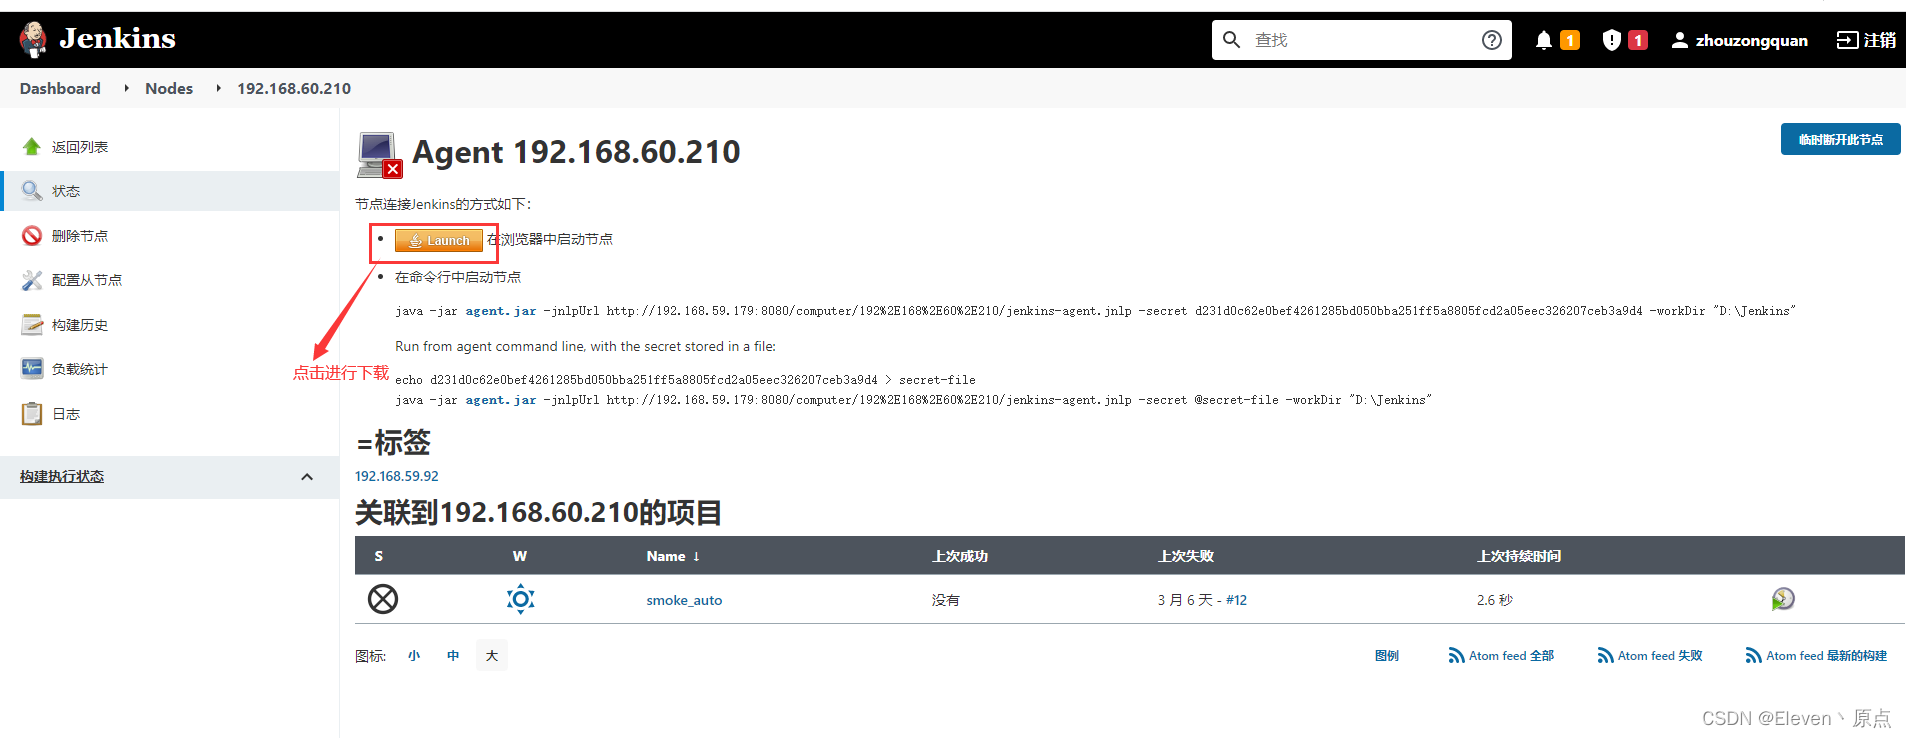The image size is (1906, 738).
Task: Expand the Dashboard breadcrumb arrow
Action: 126,88
